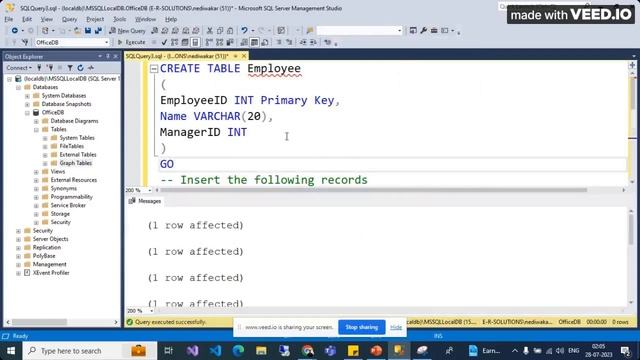The width and height of the screenshot is (640, 360).
Task: Click the Copy icon in toolbar
Action: tap(220, 31)
